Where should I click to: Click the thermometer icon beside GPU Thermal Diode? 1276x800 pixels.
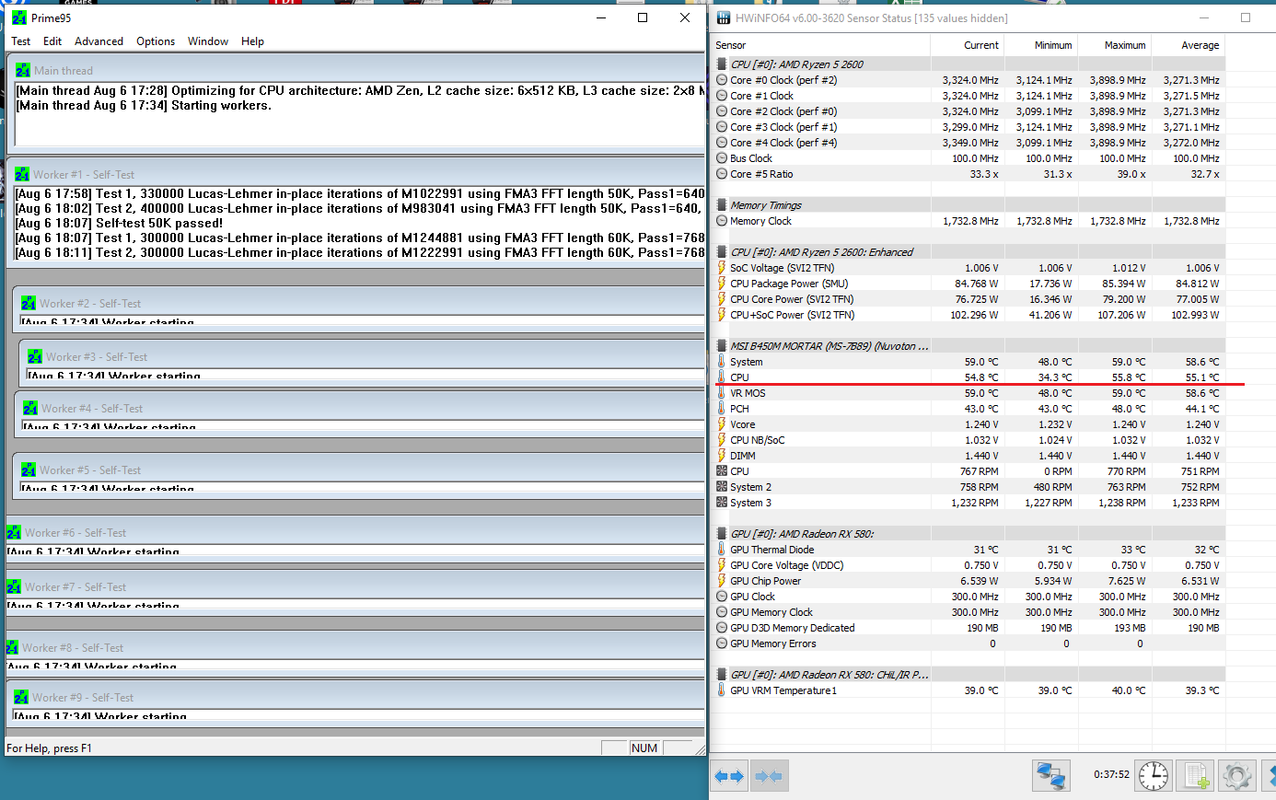point(722,549)
